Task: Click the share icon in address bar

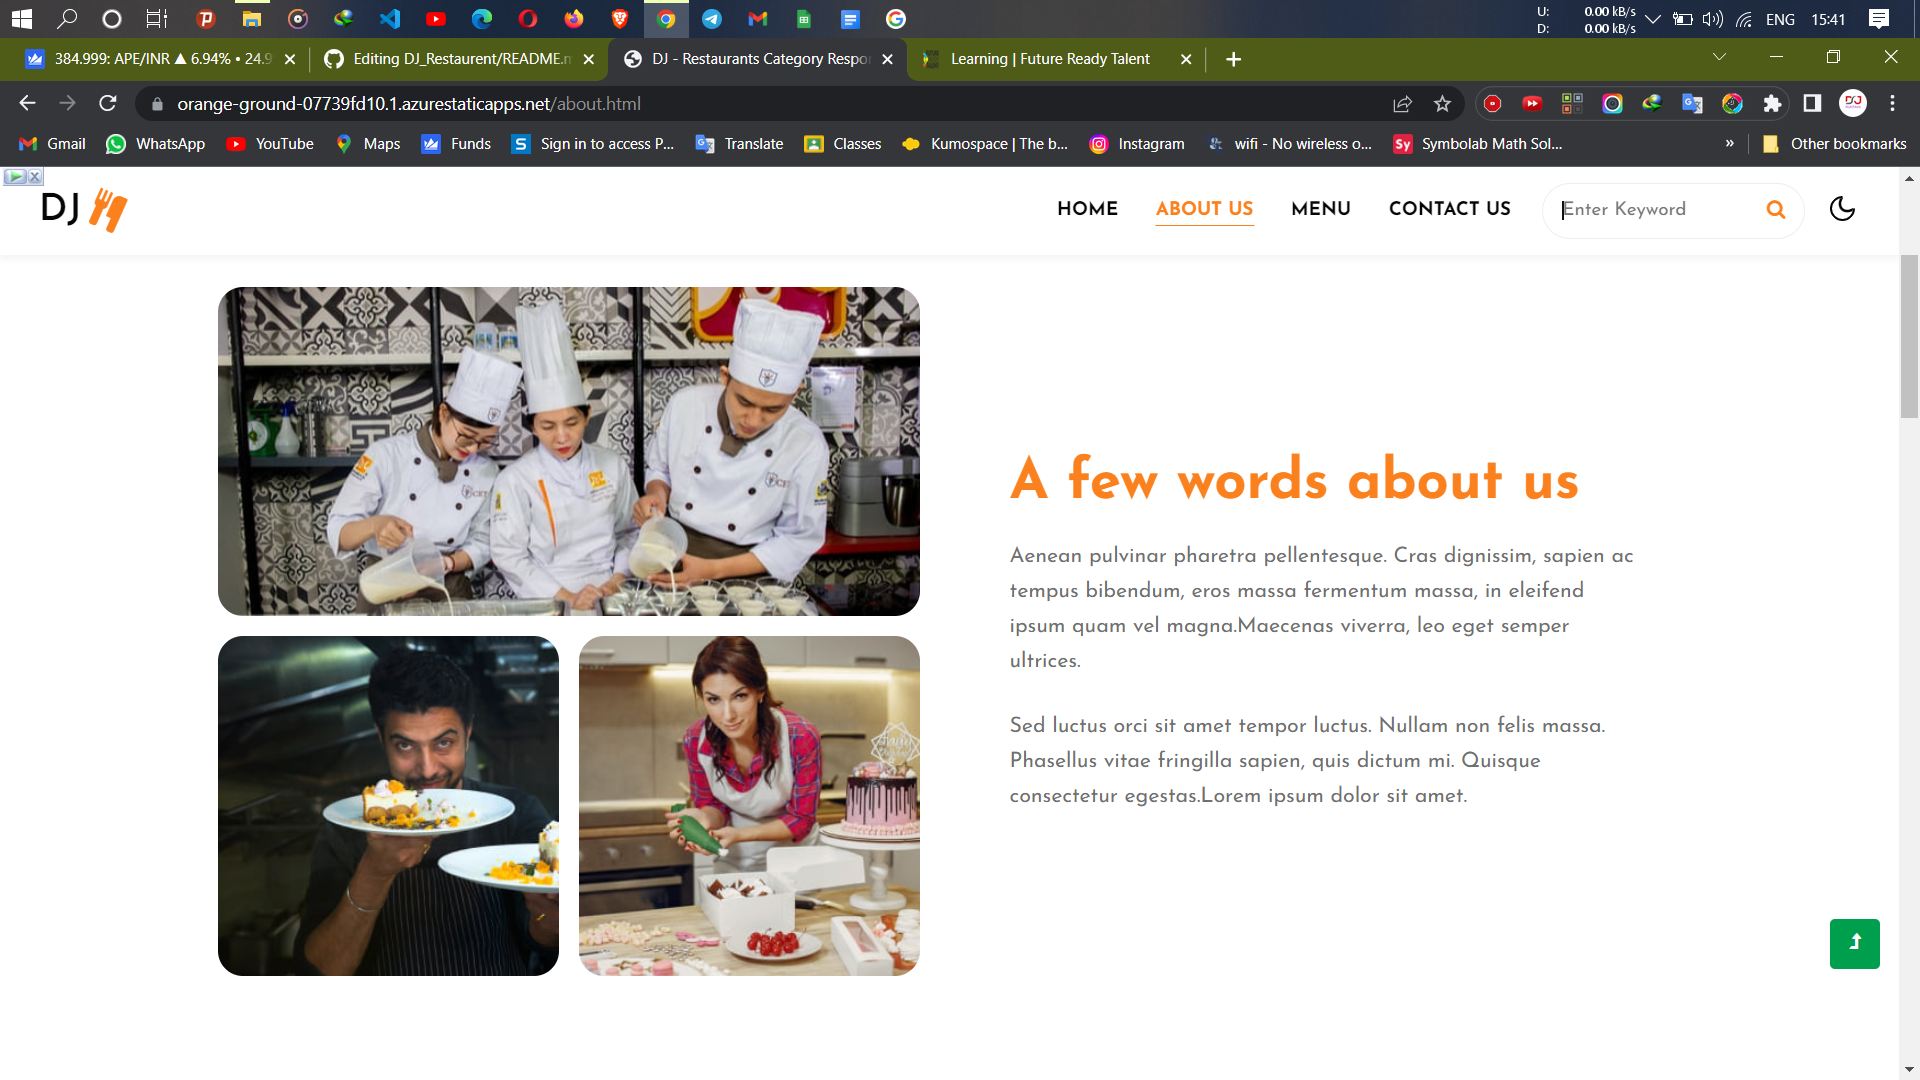Action: point(1403,103)
